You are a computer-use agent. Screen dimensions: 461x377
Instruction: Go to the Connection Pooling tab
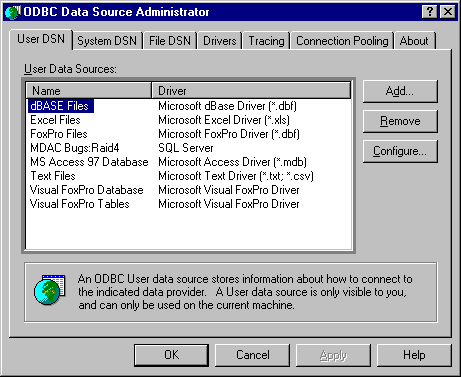point(342,41)
